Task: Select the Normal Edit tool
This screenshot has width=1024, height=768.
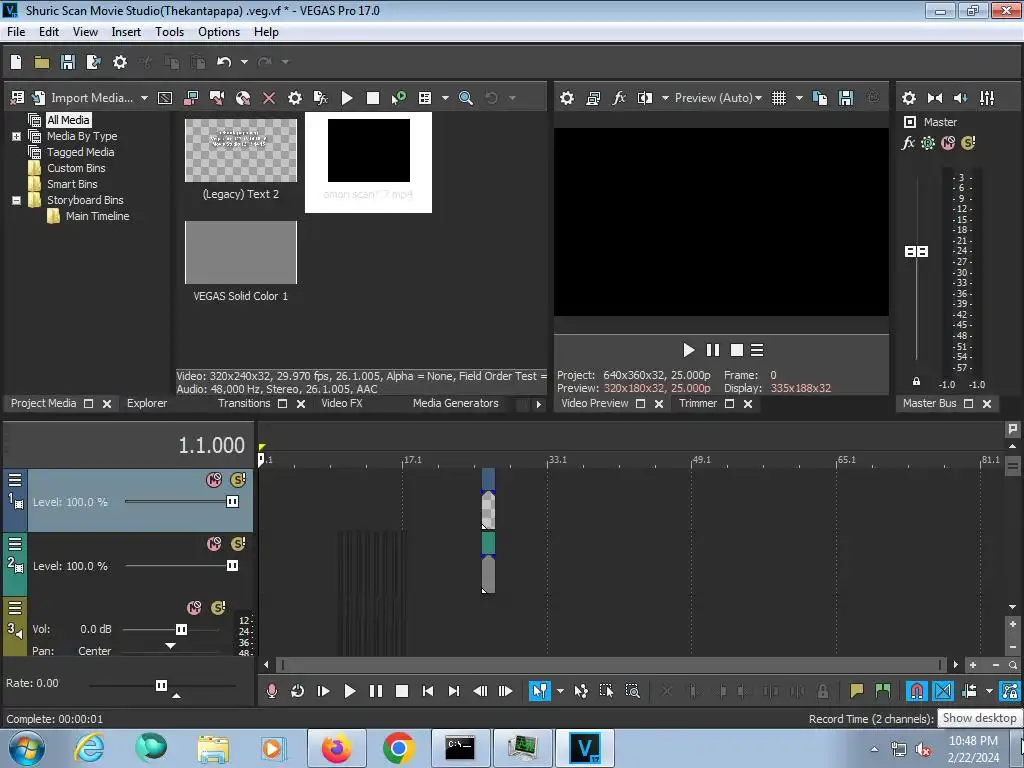Action: [540, 691]
